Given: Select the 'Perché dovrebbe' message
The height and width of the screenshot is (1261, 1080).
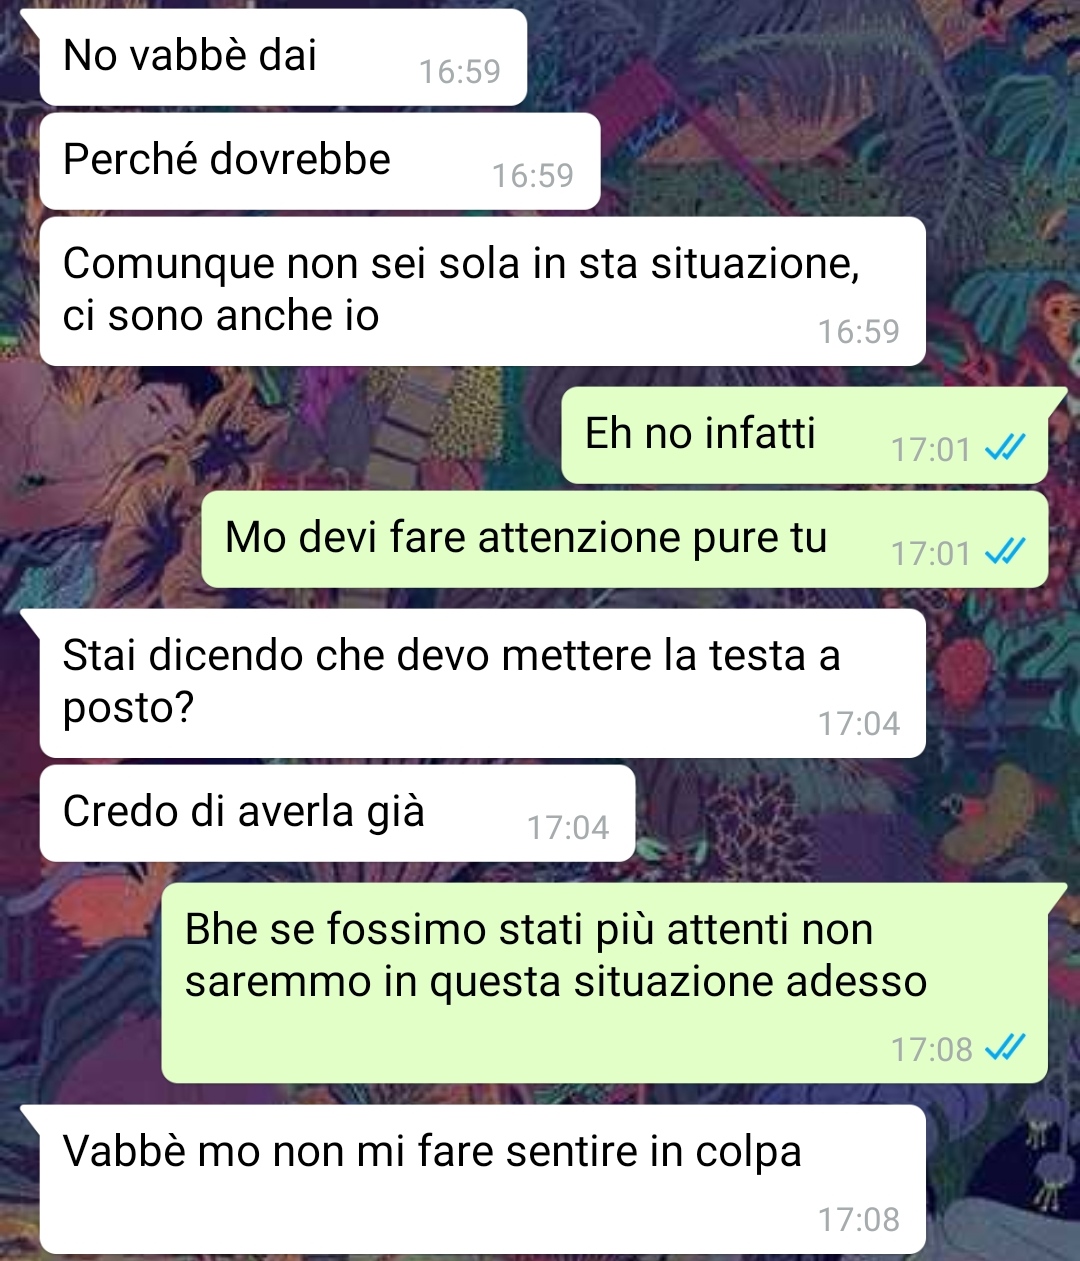Looking at the screenshot, I should point(320,161).
